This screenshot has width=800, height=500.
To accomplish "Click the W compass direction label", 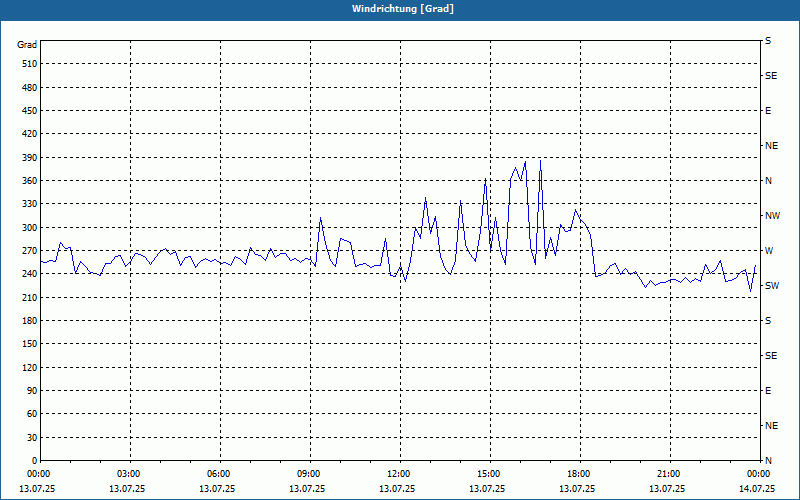I will click(769, 251).
